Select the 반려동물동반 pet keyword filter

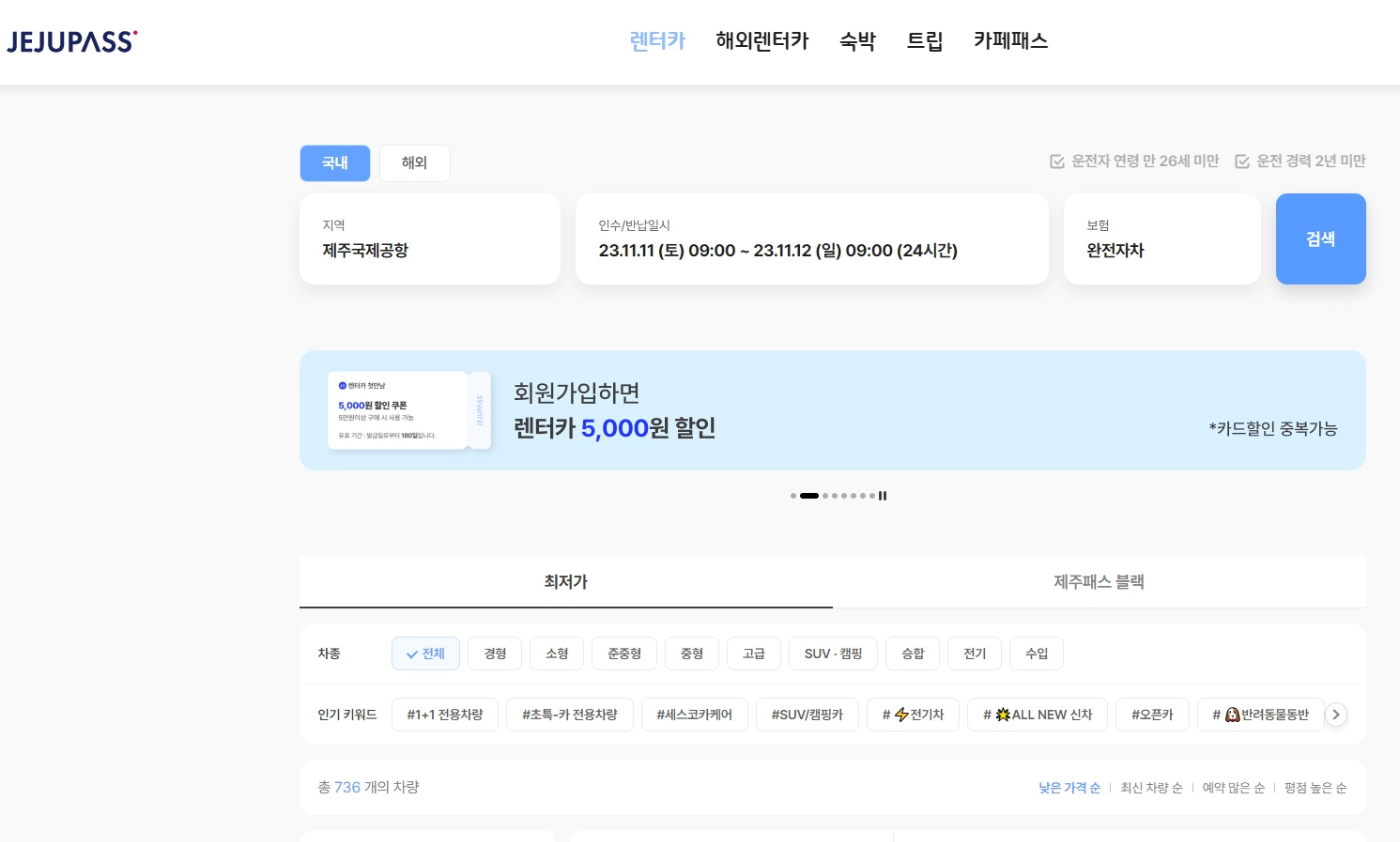coord(1260,714)
